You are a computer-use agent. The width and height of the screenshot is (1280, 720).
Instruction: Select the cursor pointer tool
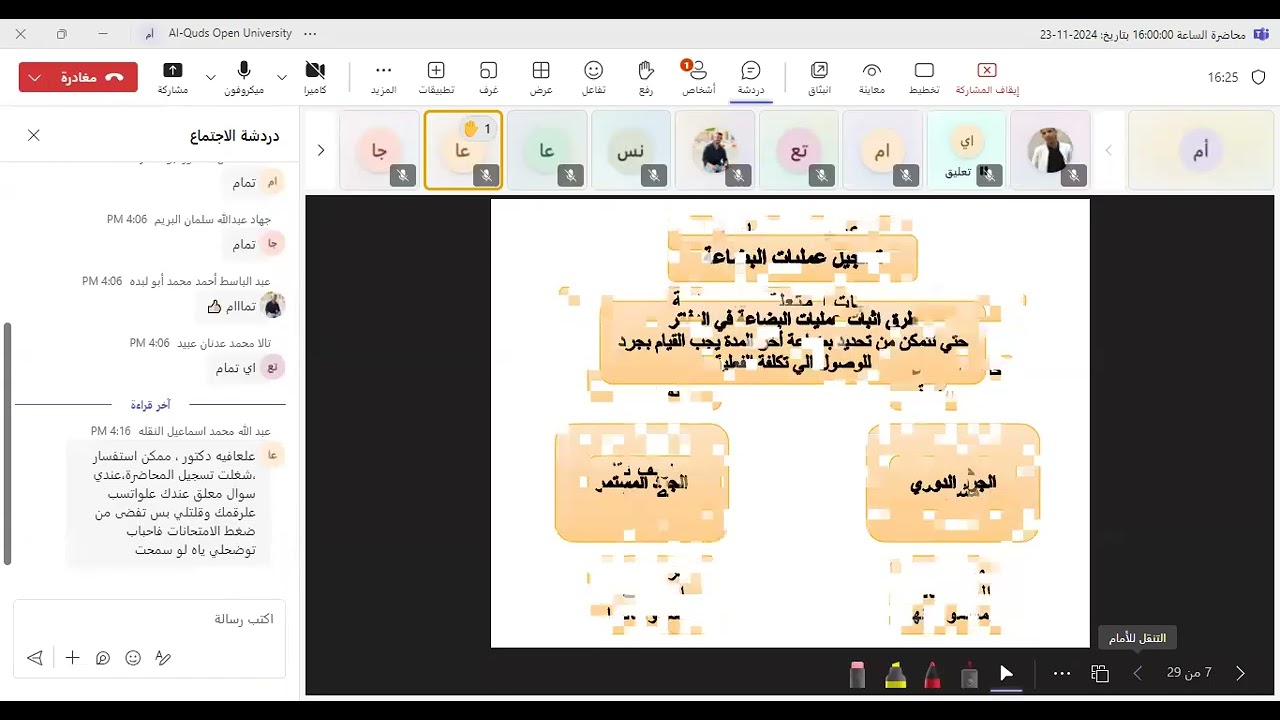[1007, 674]
